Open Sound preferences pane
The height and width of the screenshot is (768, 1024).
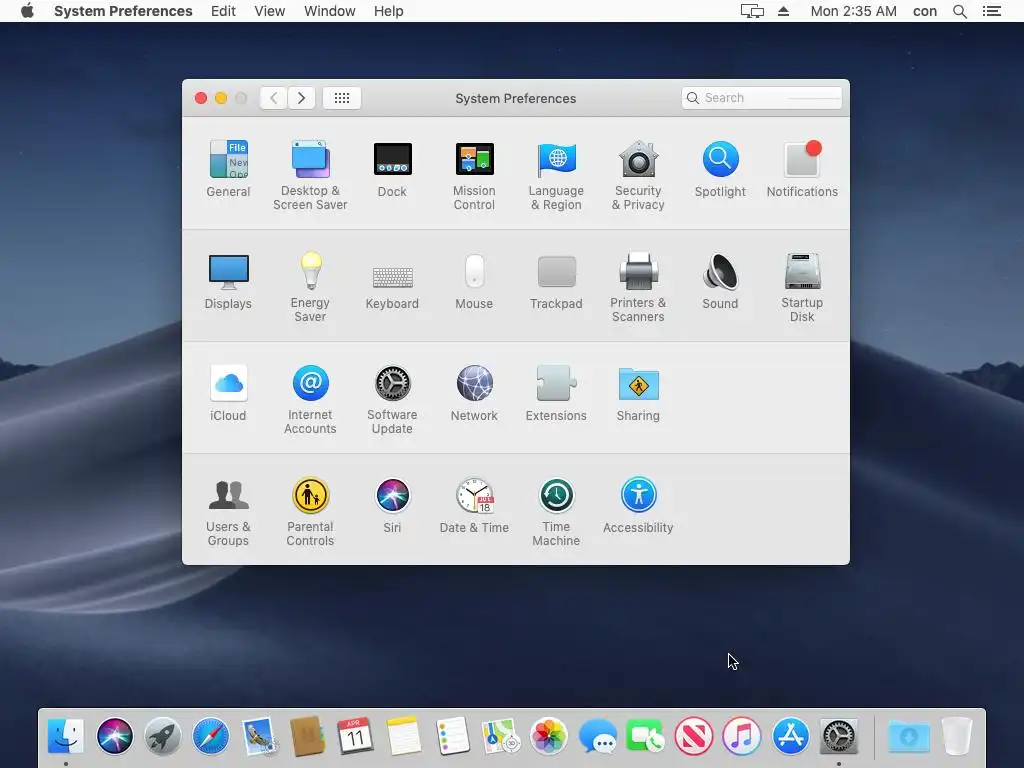(x=720, y=281)
